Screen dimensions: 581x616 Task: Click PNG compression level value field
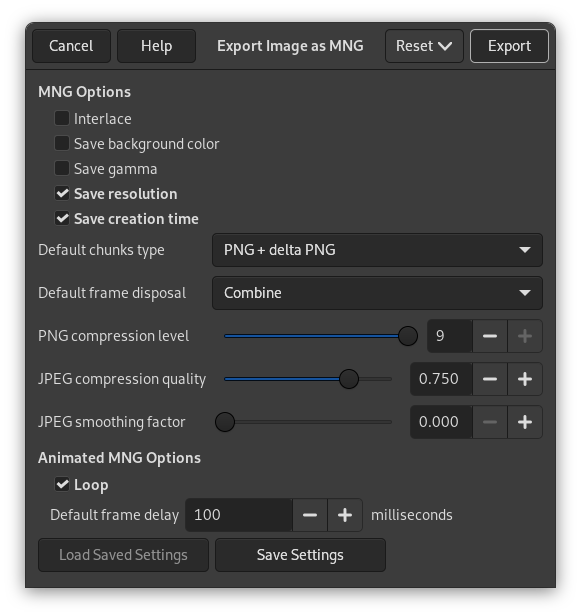pyautogui.click(x=449, y=336)
